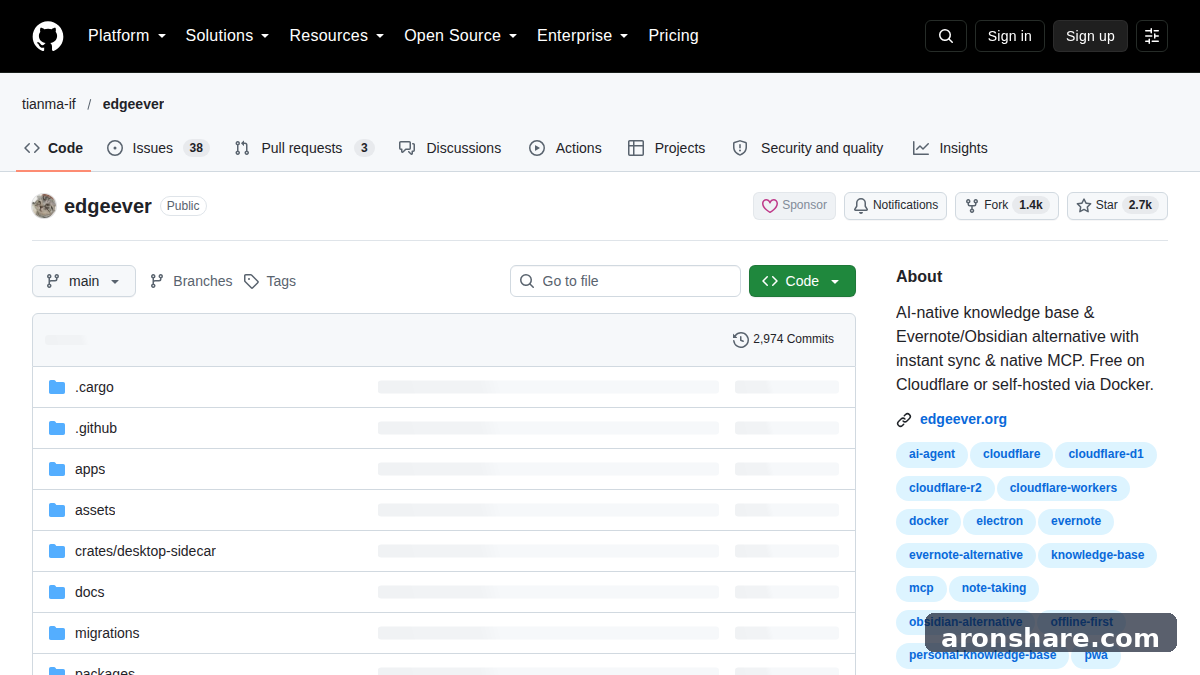Switch to the Pull requests tab

(304, 148)
